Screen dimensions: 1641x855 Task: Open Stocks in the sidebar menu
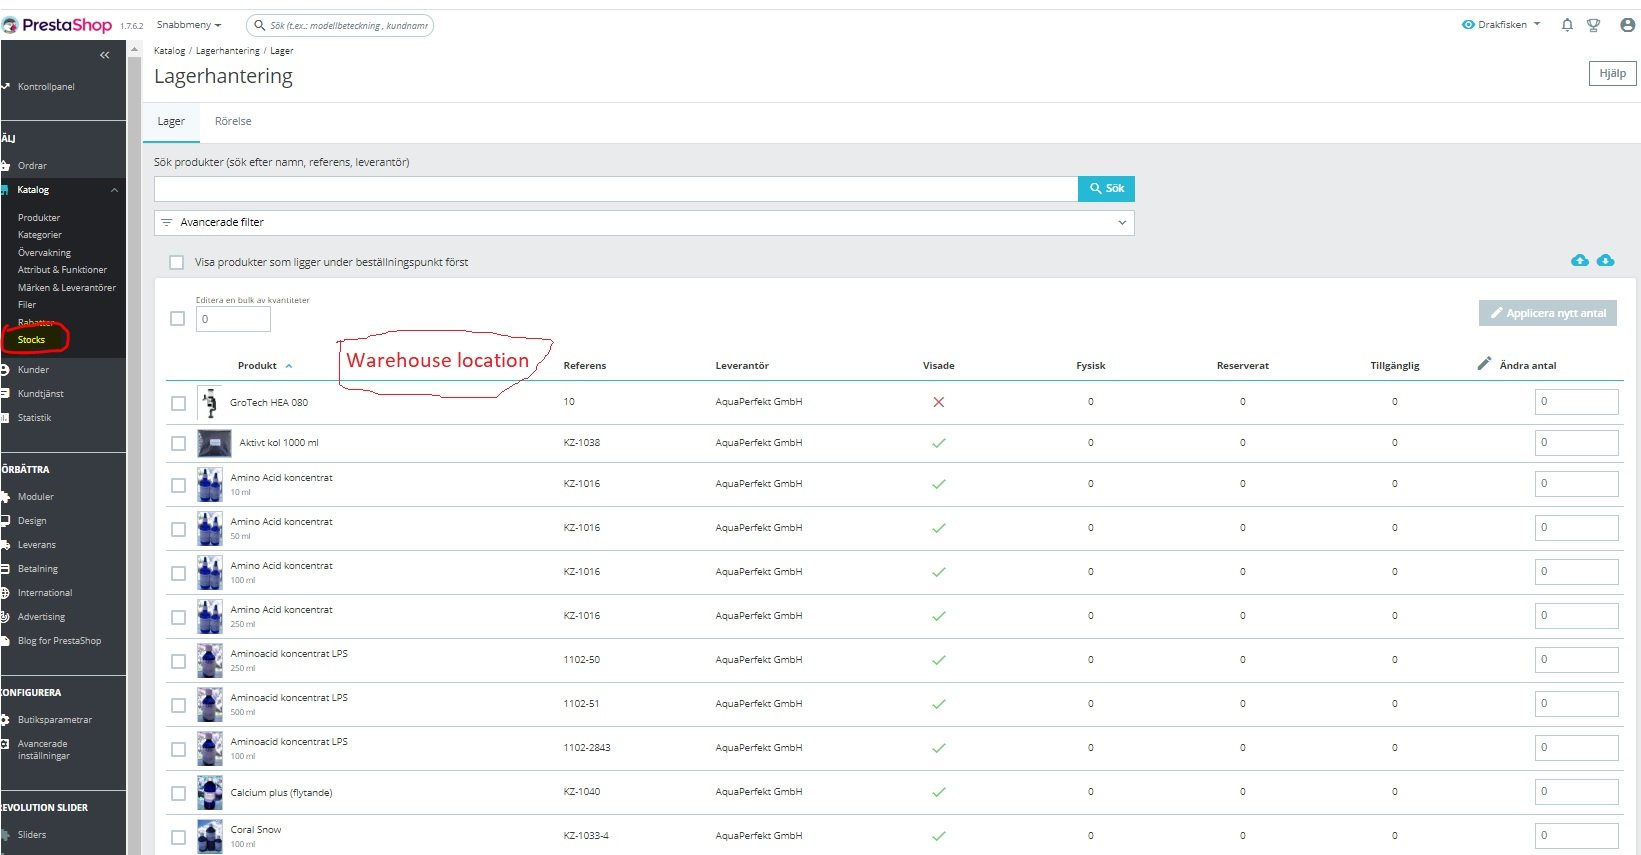(x=31, y=340)
